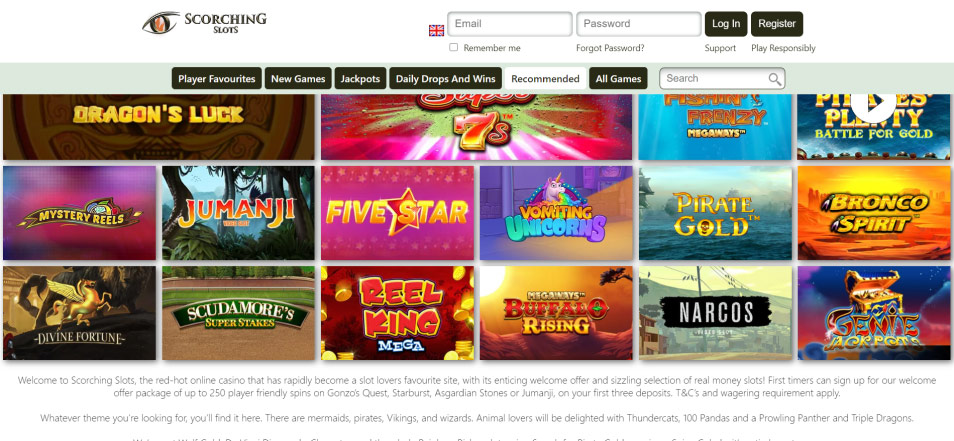The width and height of the screenshot is (954, 441).
Task: Show All Games category
Action: [618, 78]
